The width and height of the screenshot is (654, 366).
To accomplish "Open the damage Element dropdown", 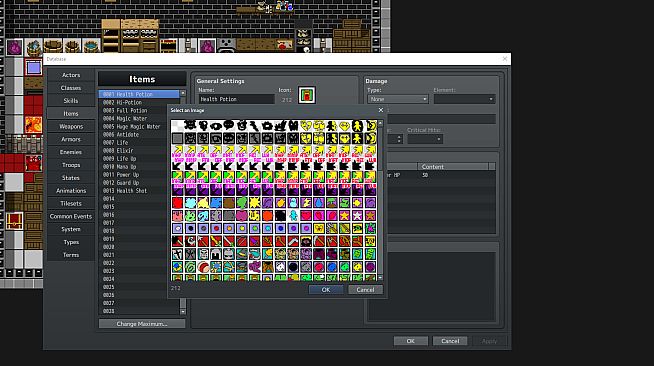I will (x=464, y=99).
